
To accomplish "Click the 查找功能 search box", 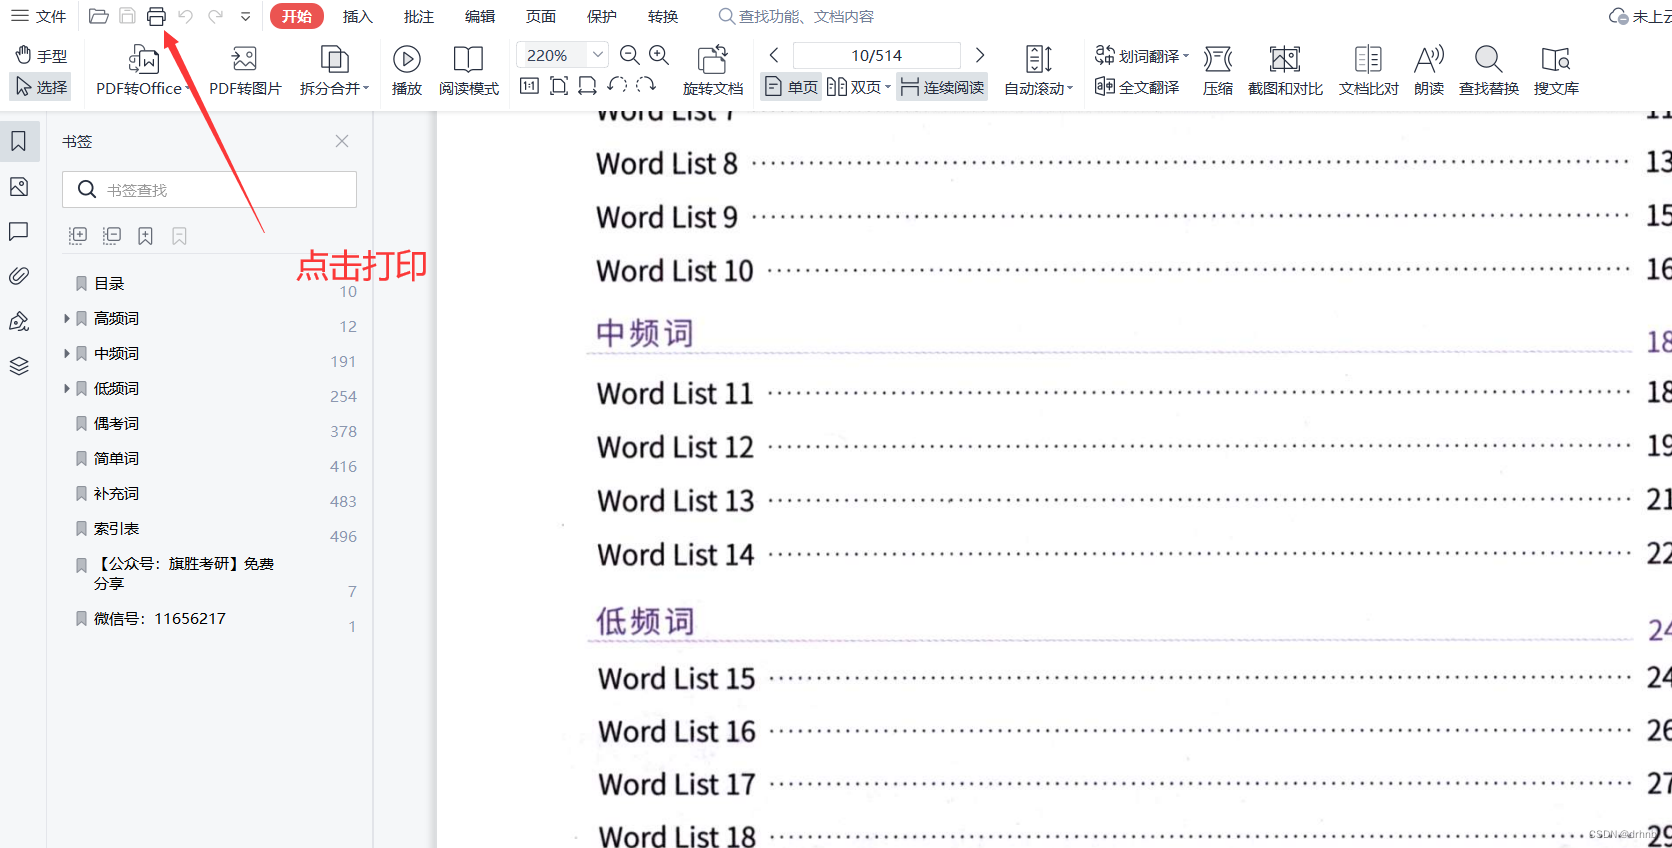I will [796, 16].
